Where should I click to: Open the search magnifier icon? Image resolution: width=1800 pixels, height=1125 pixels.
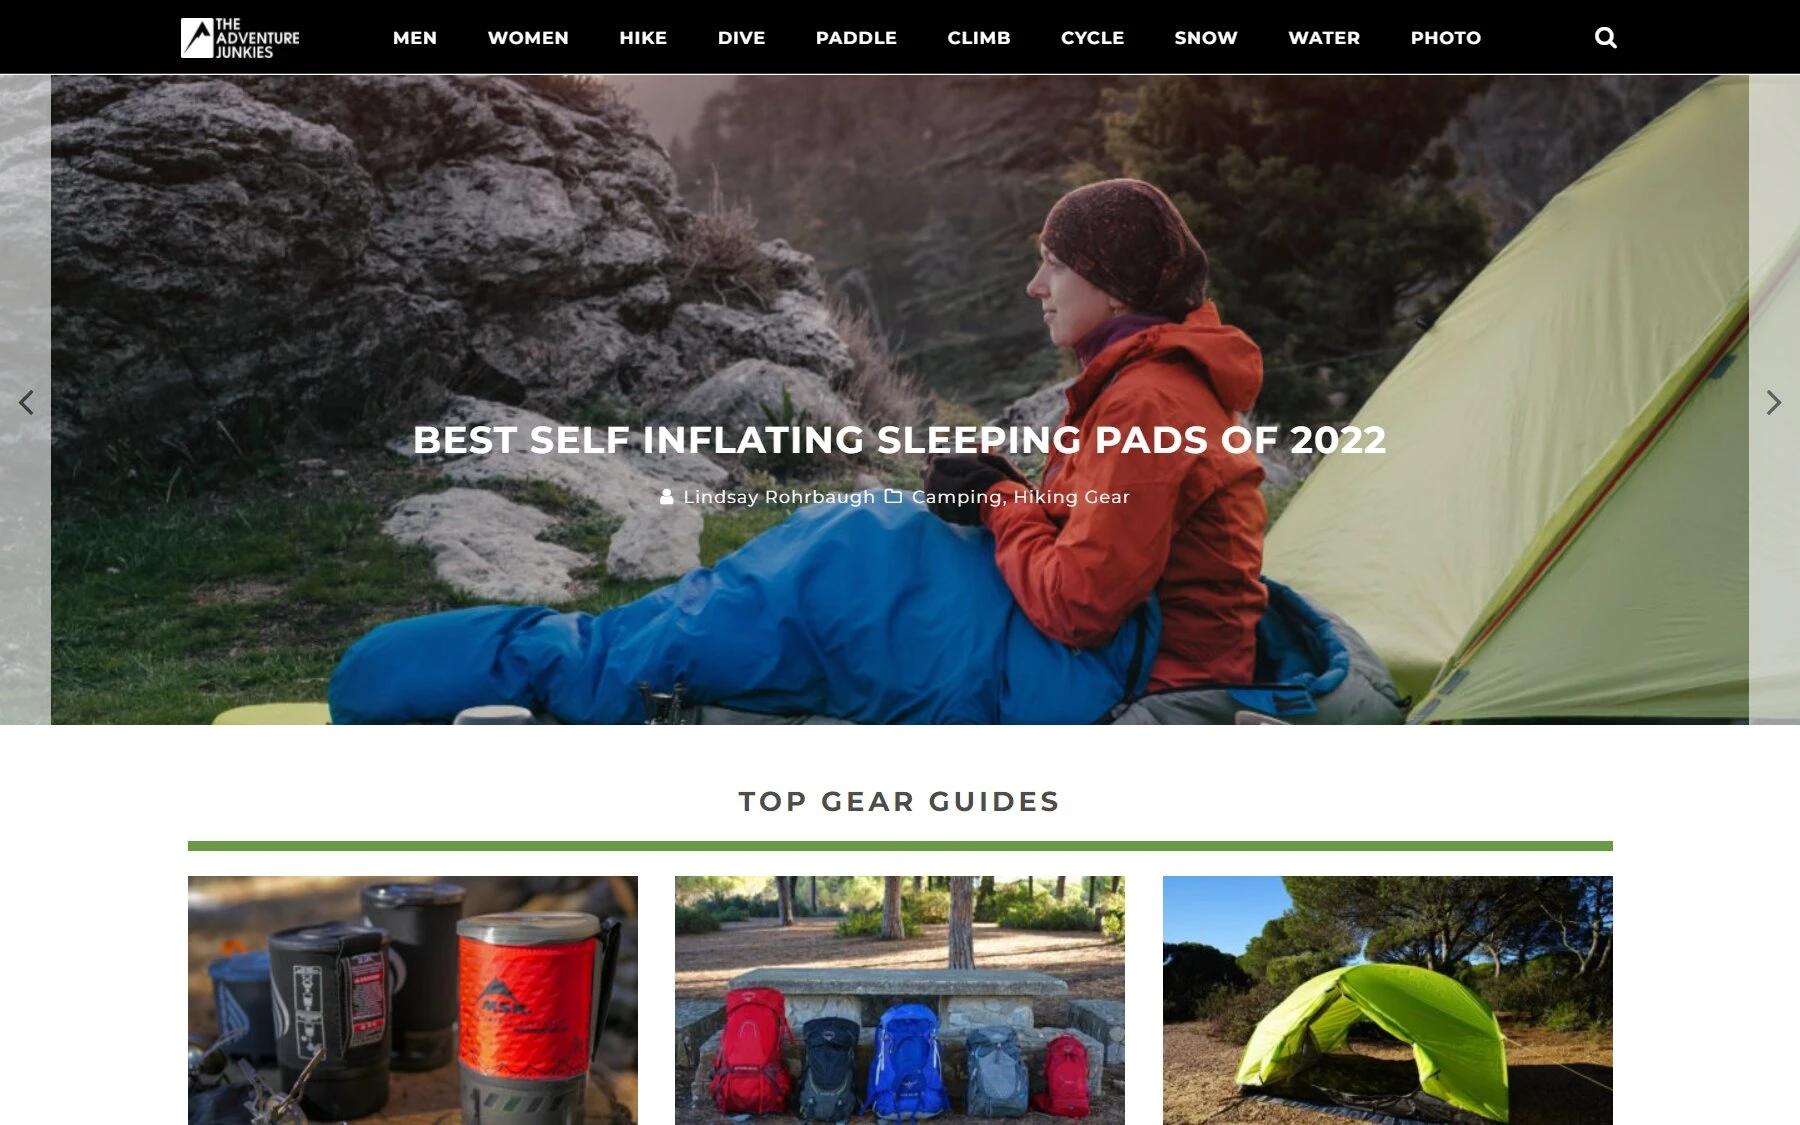tap(1605, 38)
